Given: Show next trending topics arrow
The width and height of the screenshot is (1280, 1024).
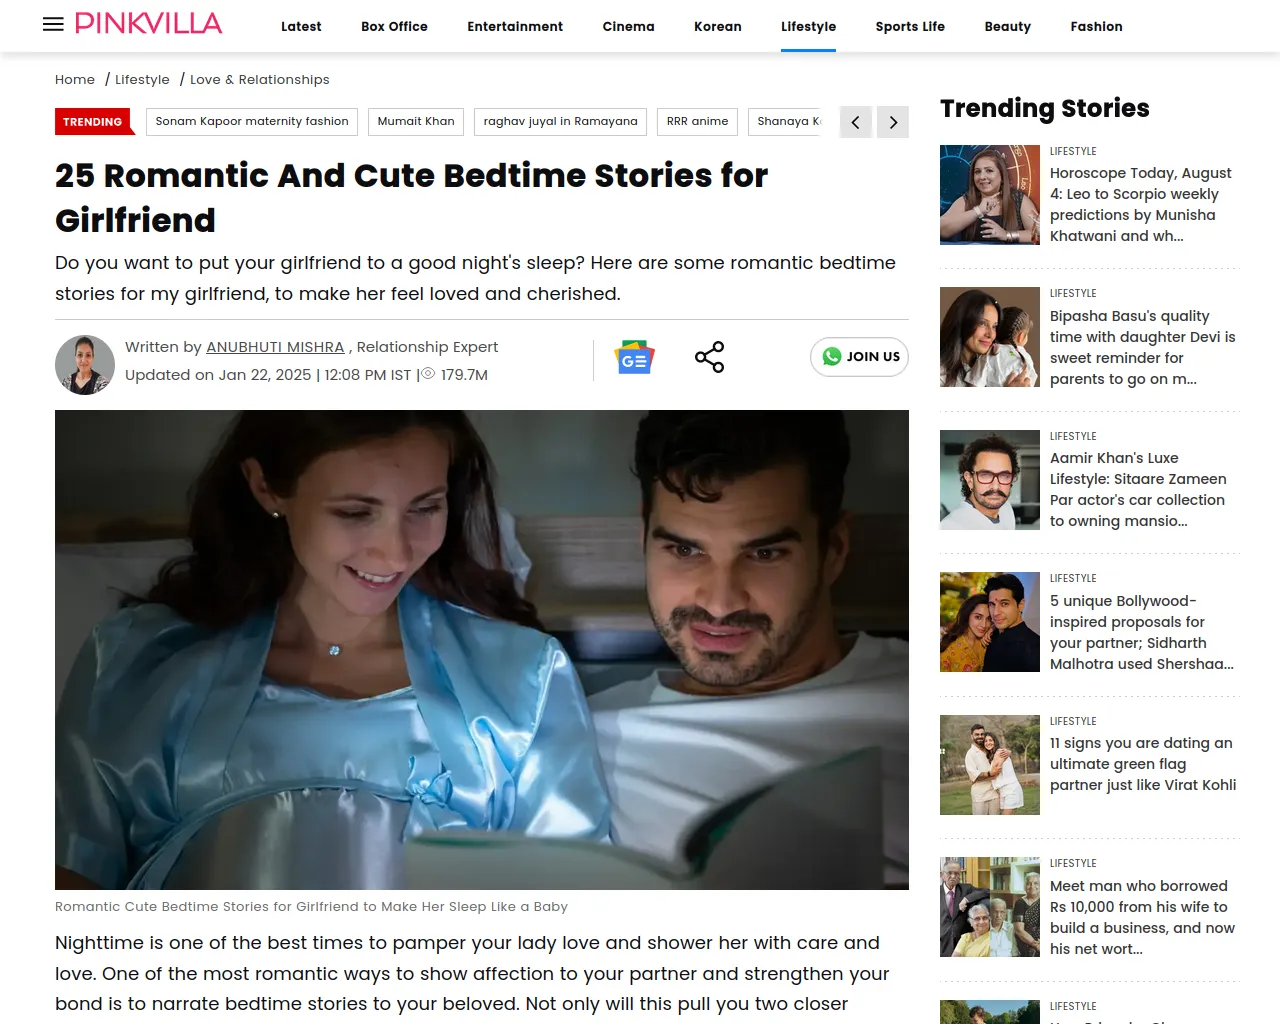Looking at the screenshot, I should [x=893, y=122].
